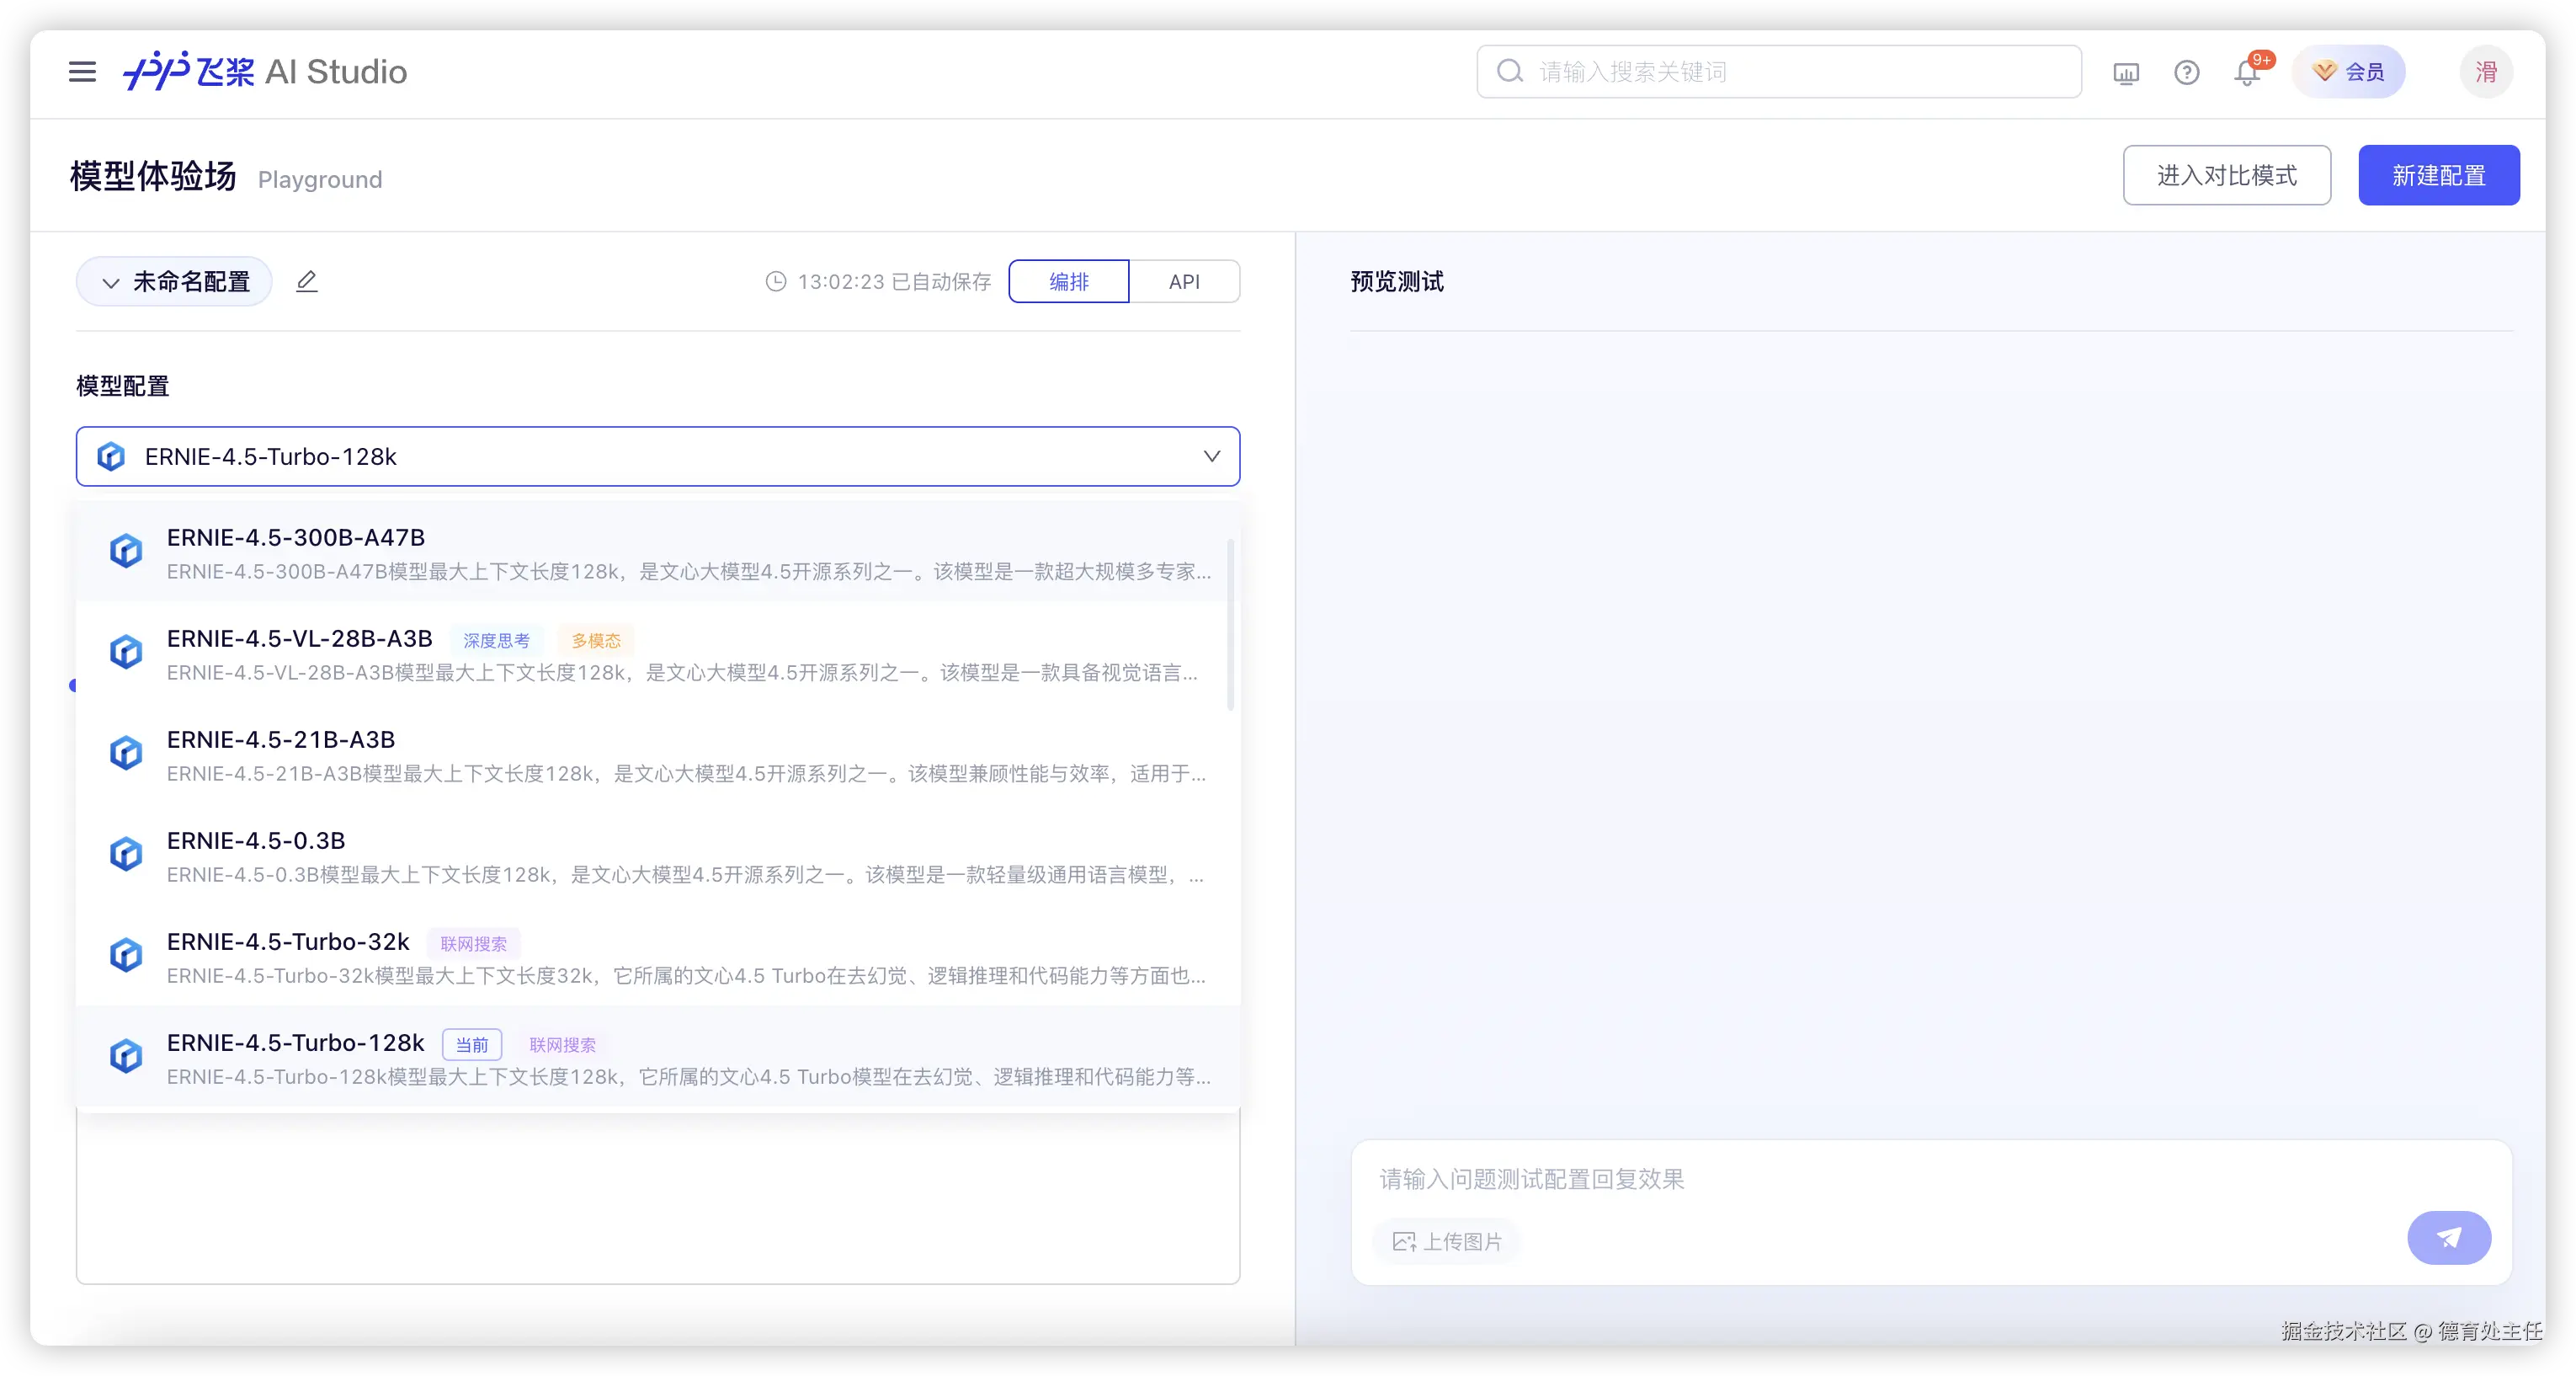Click the 新建配置 button
Image resolution: width=2576 pixels, height=1376 pixels.
click(2438, 176)
